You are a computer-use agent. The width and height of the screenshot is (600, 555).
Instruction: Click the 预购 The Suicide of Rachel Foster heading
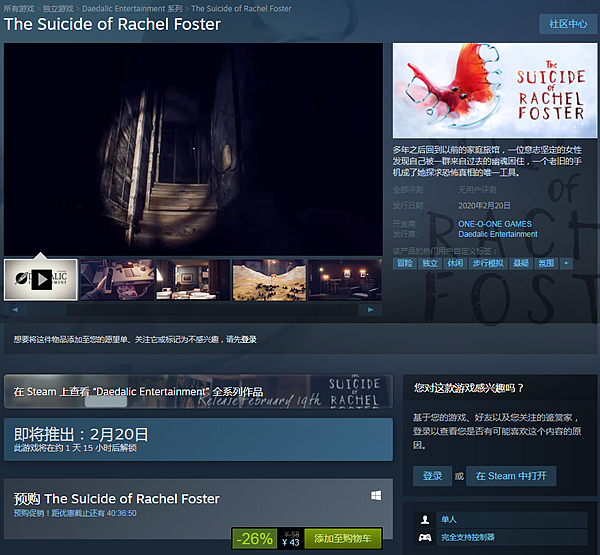pos(117,499)
